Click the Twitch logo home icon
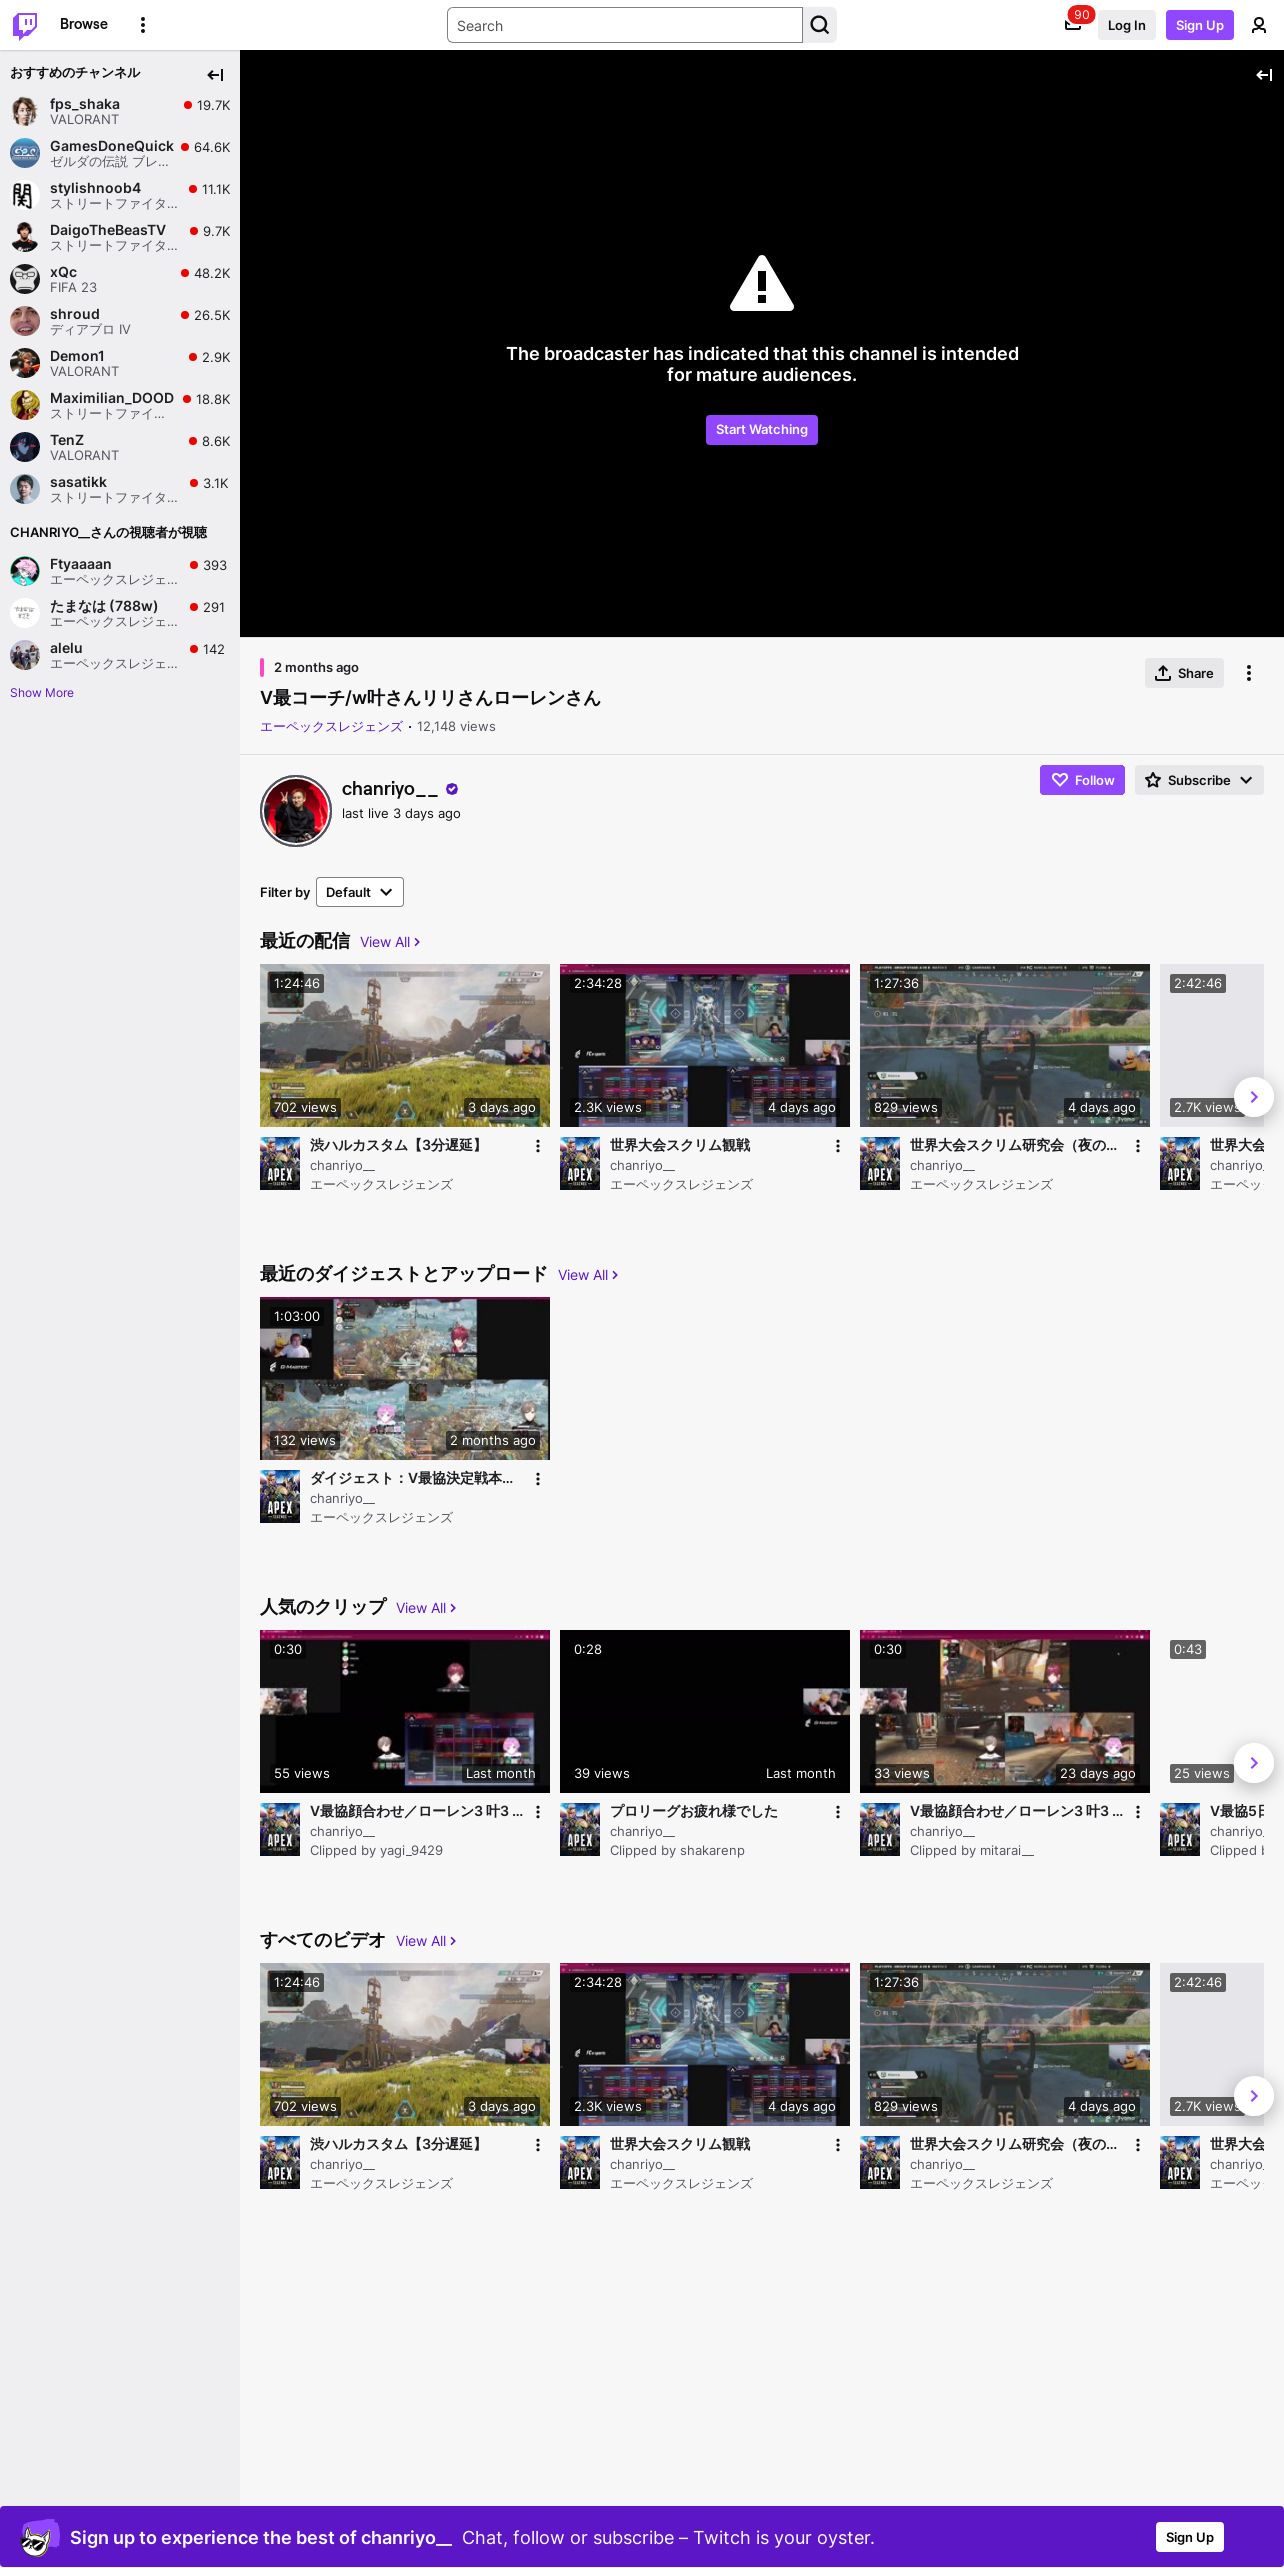 [25, 25]
